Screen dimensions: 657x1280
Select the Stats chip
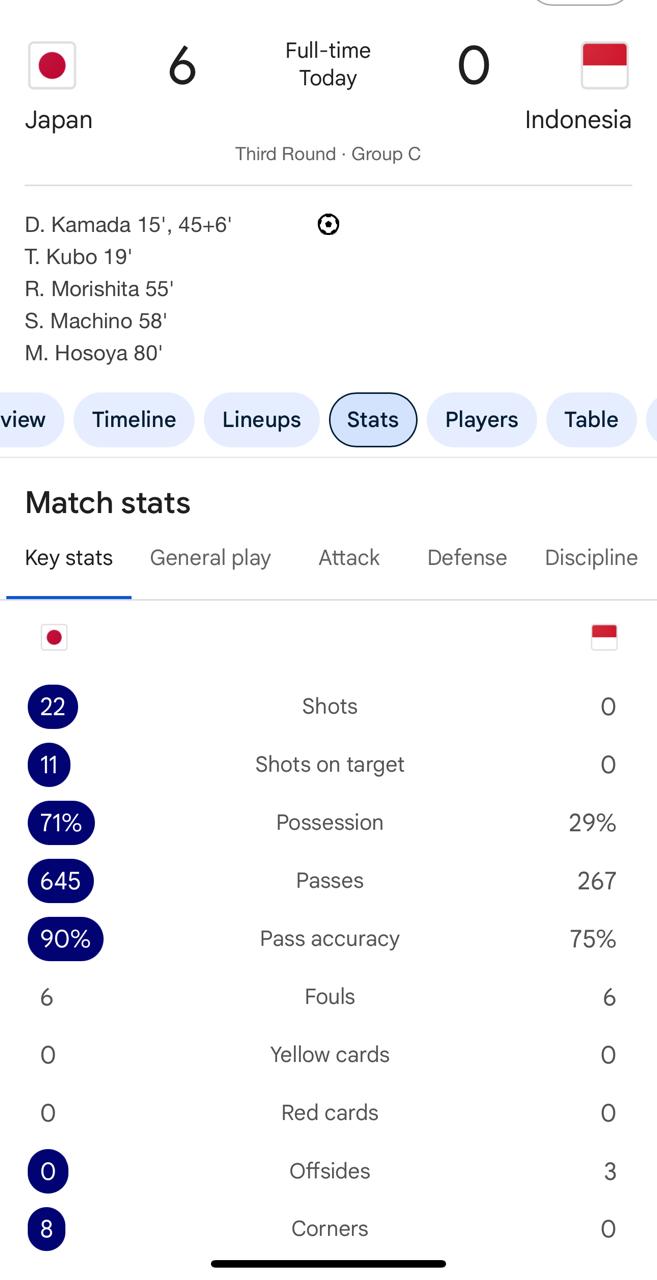[373, 420]
